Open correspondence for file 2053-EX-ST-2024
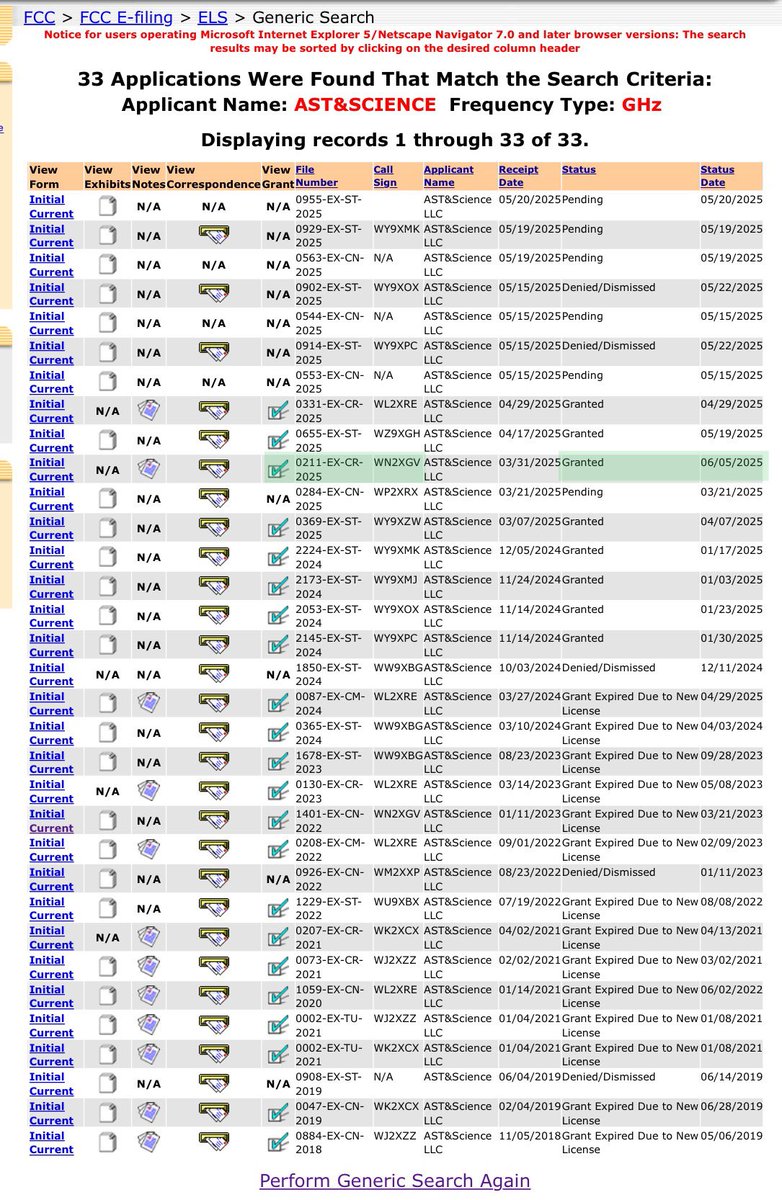Viewport: 782px width, 1200px height. point(213,616)
